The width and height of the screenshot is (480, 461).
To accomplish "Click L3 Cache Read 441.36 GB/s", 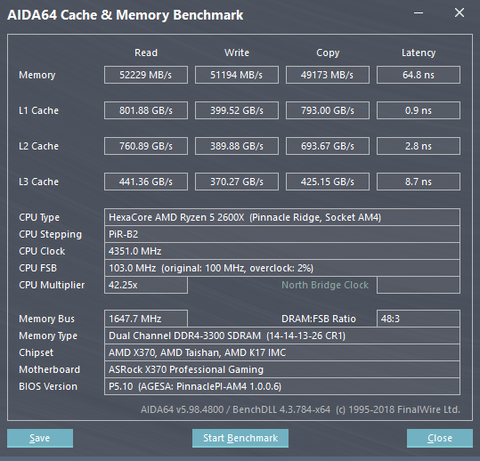I will tap(146, 182).
